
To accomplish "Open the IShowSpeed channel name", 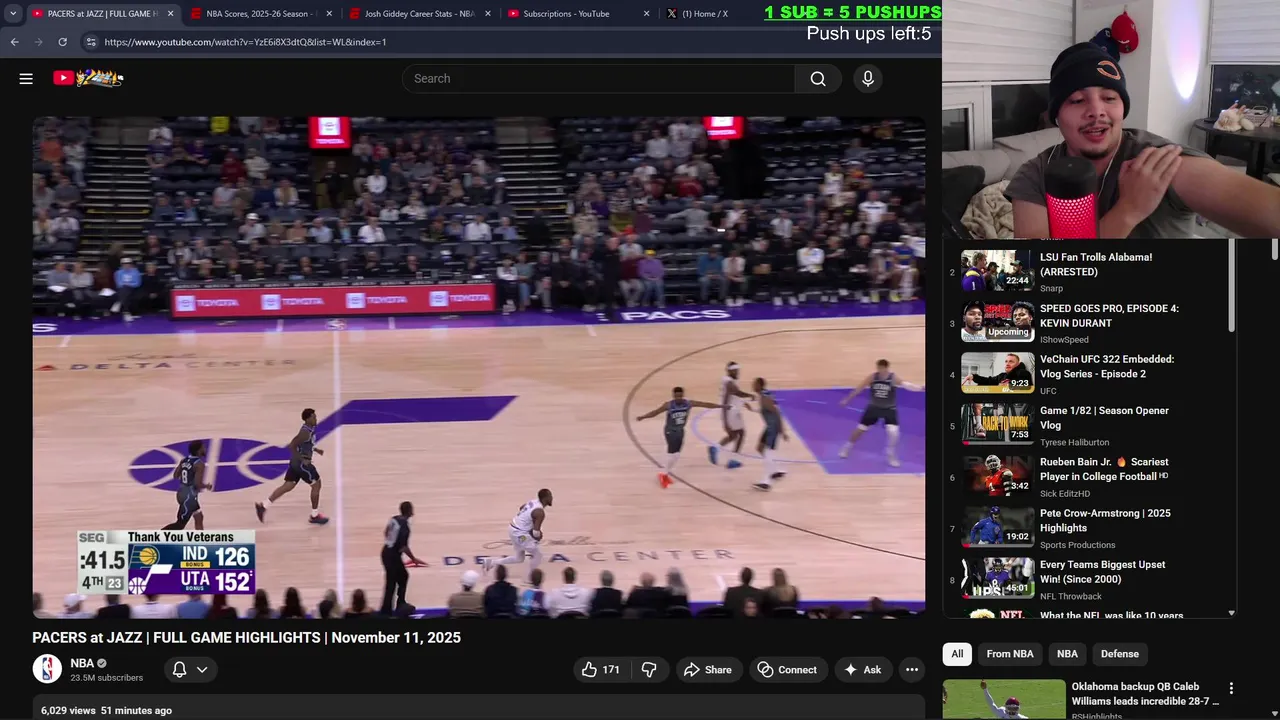I will click(x=1064, y=340).
